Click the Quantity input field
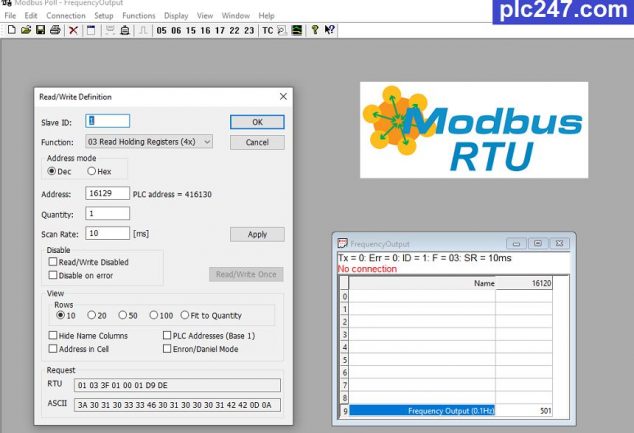 point(108,213)
